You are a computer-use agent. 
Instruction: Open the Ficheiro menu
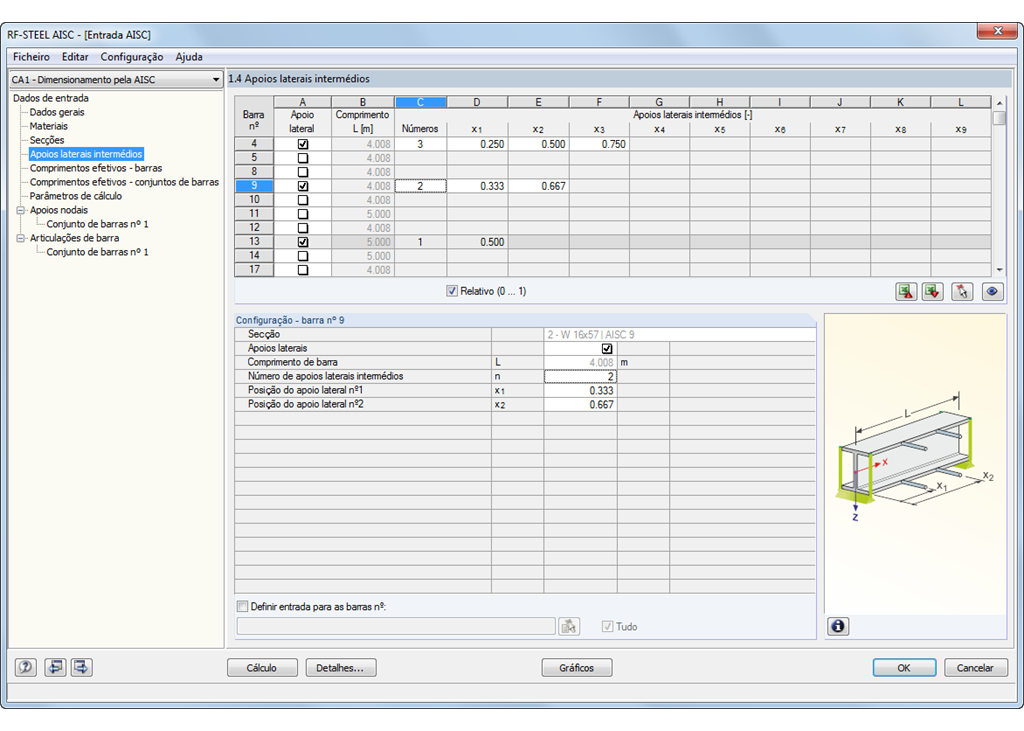pyautogui.click(x=31, y=57)
